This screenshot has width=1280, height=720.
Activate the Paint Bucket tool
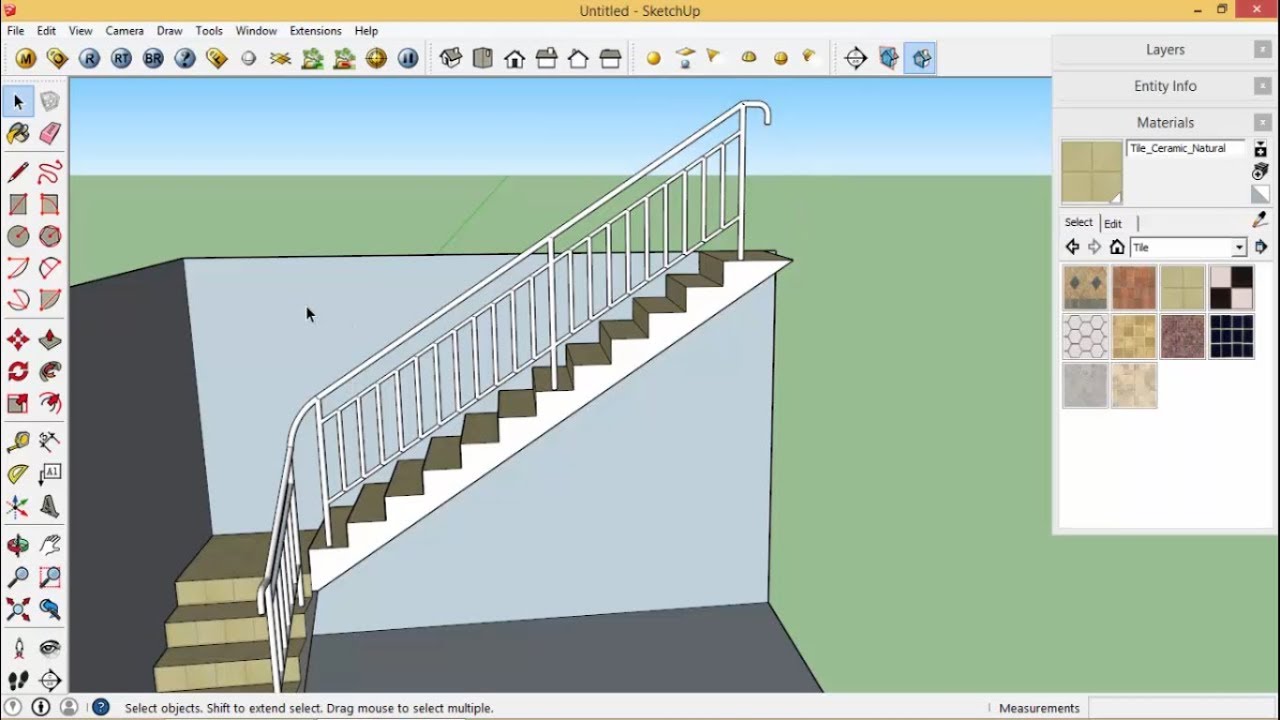(18, 133)
